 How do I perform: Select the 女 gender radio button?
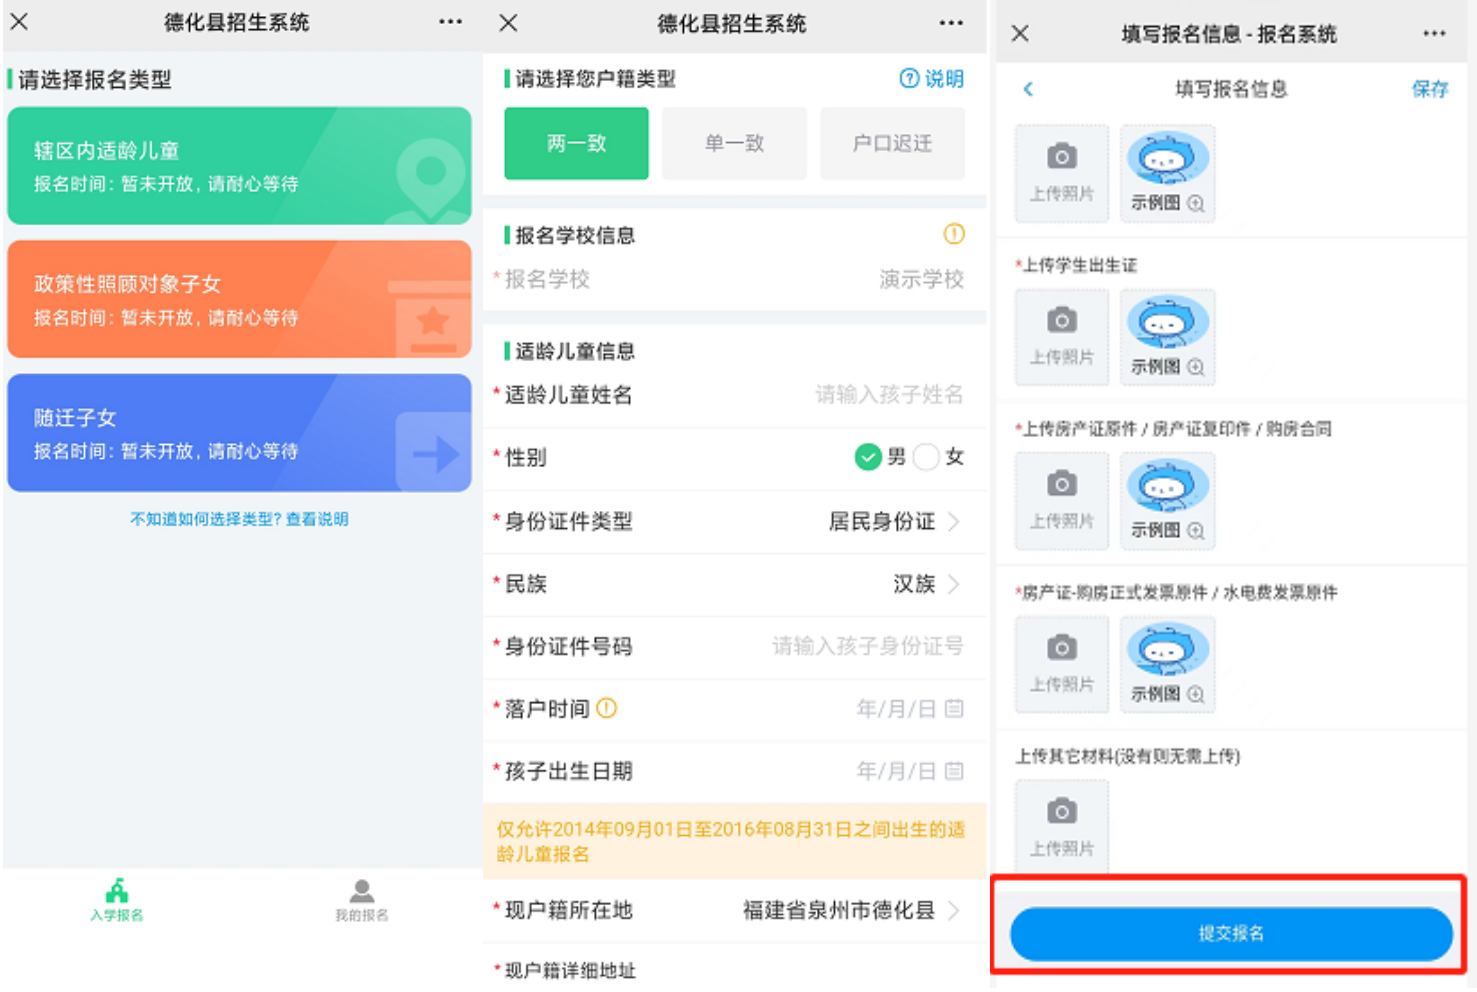tap(927, 457)
